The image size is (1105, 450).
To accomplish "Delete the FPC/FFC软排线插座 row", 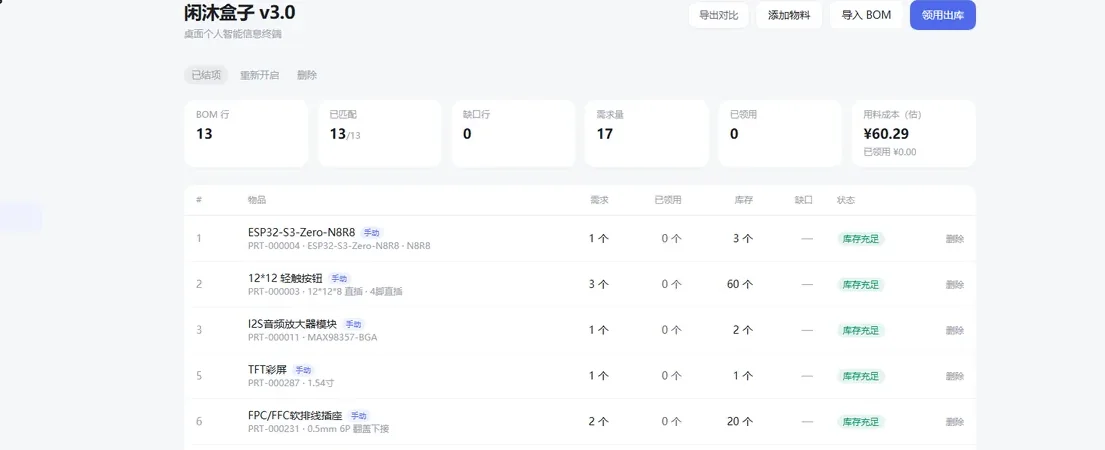I will click(x=954, y=422).
